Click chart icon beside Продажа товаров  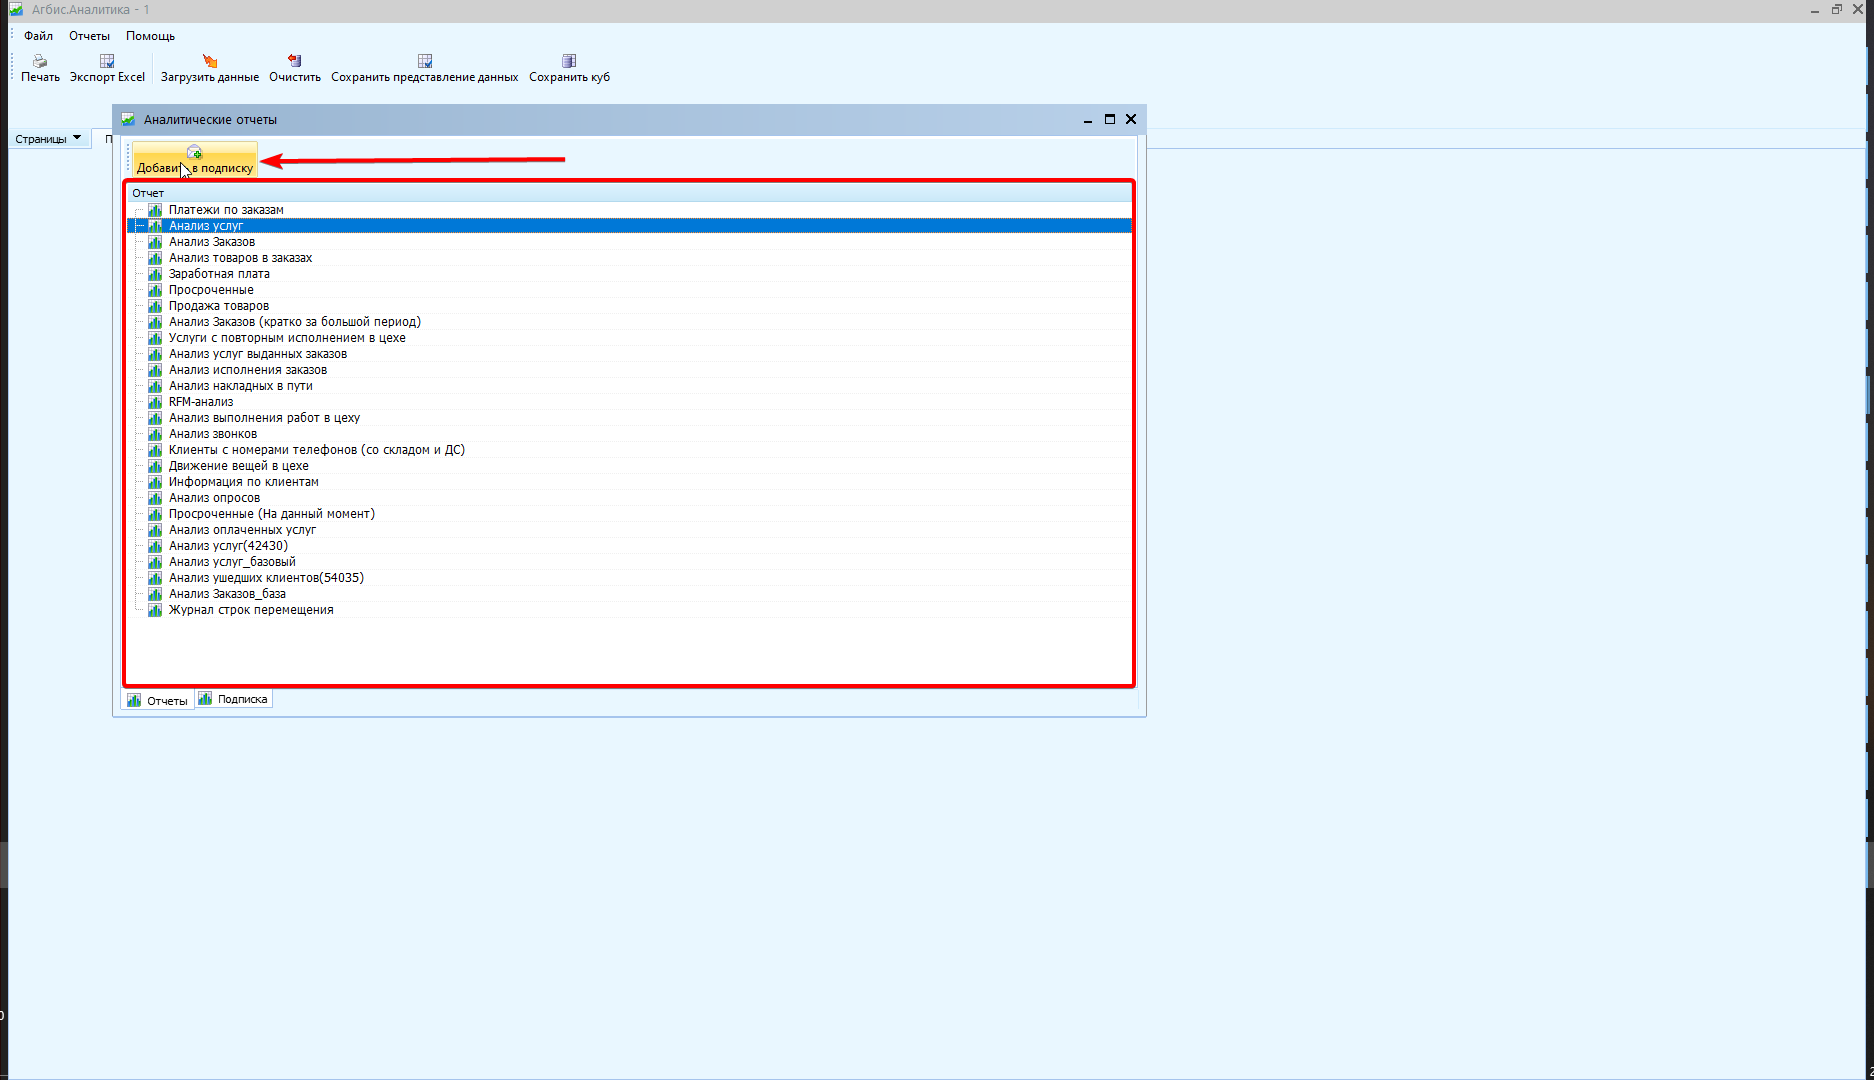click(155, 306)
